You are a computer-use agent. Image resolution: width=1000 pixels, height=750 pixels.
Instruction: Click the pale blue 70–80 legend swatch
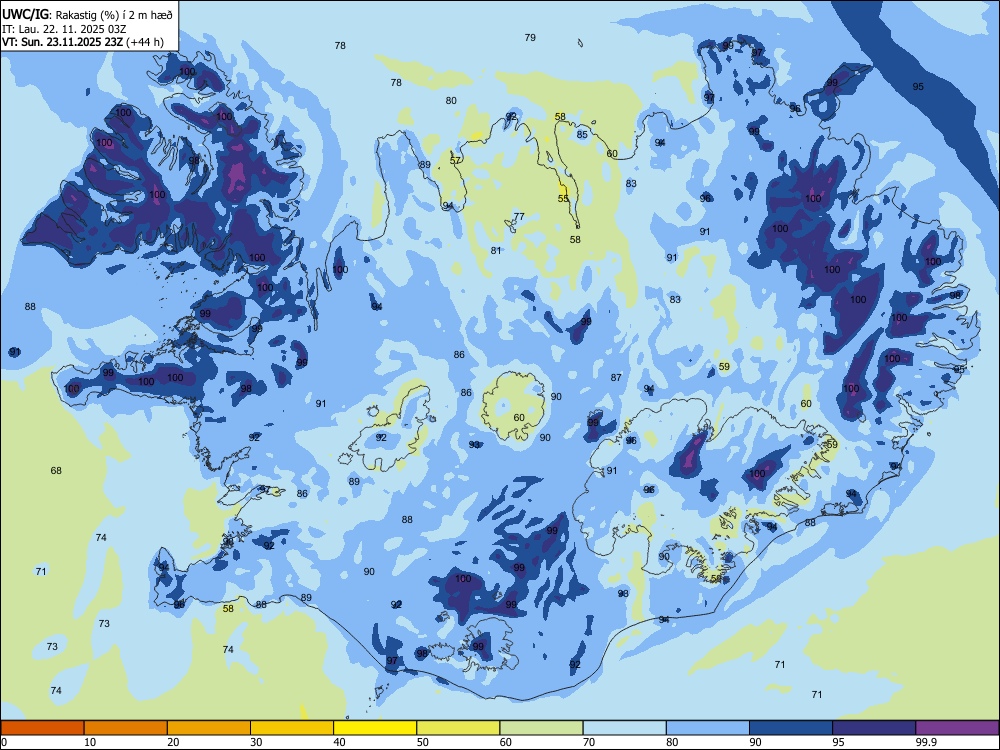tap(625, 728)
